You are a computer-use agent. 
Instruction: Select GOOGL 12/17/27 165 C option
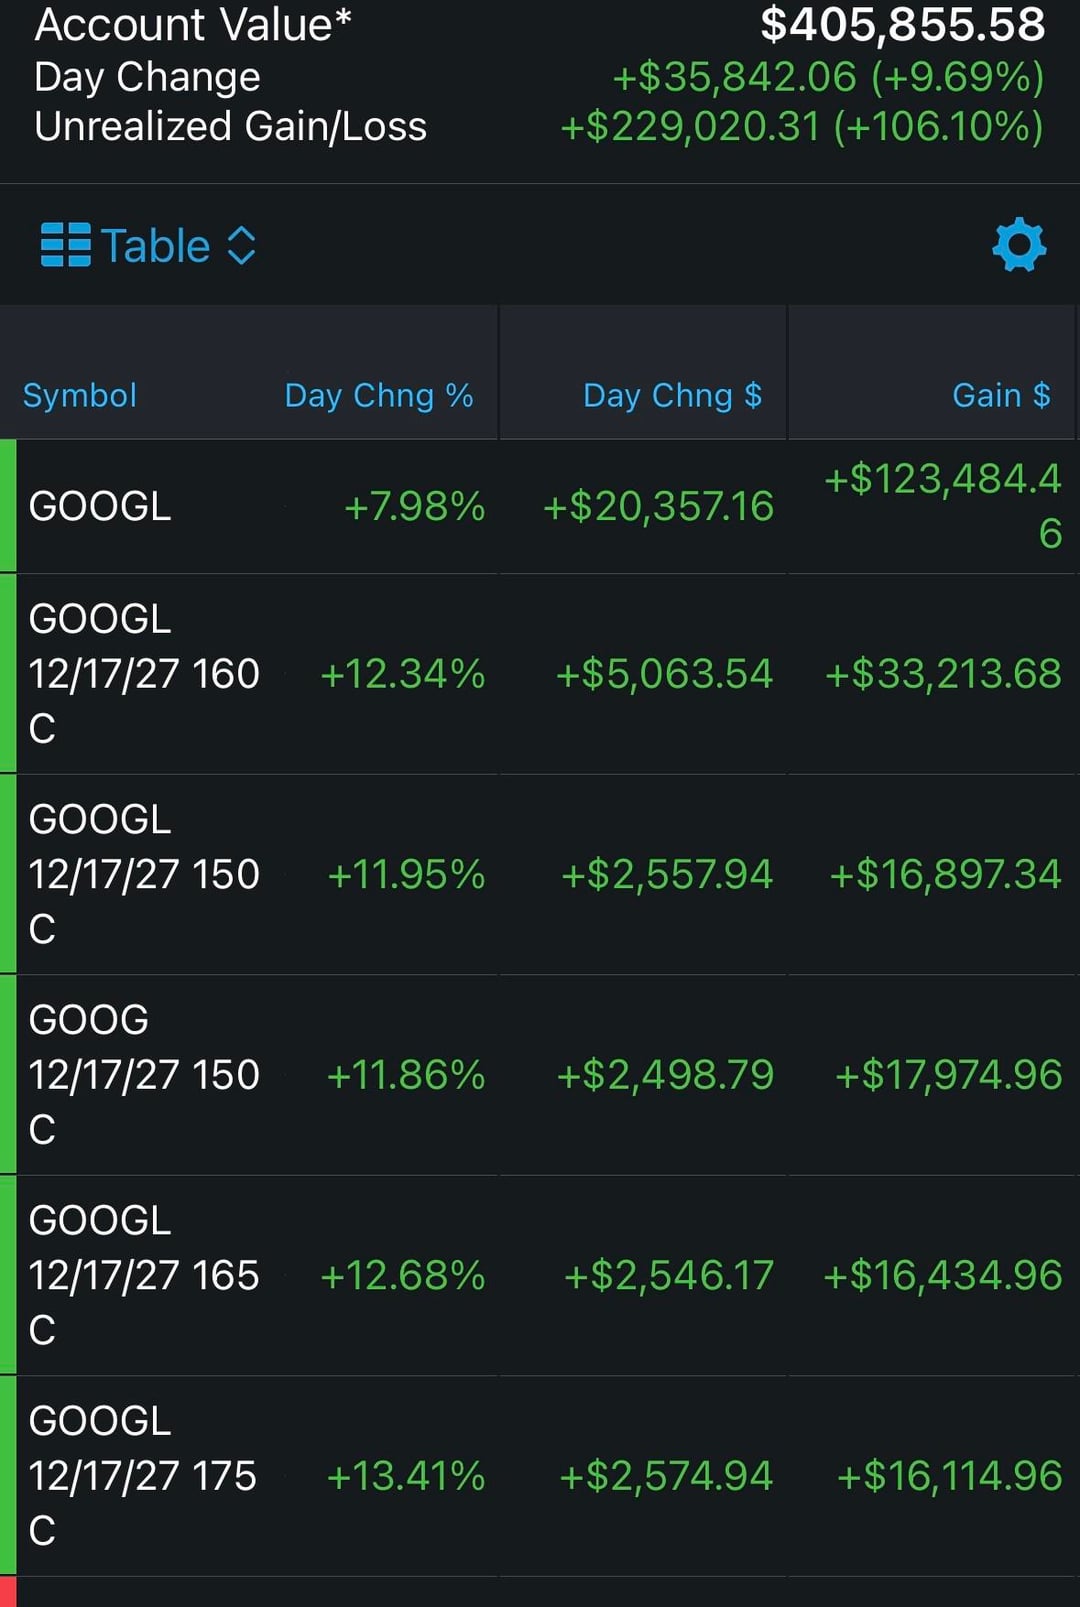coord(143,1275)
